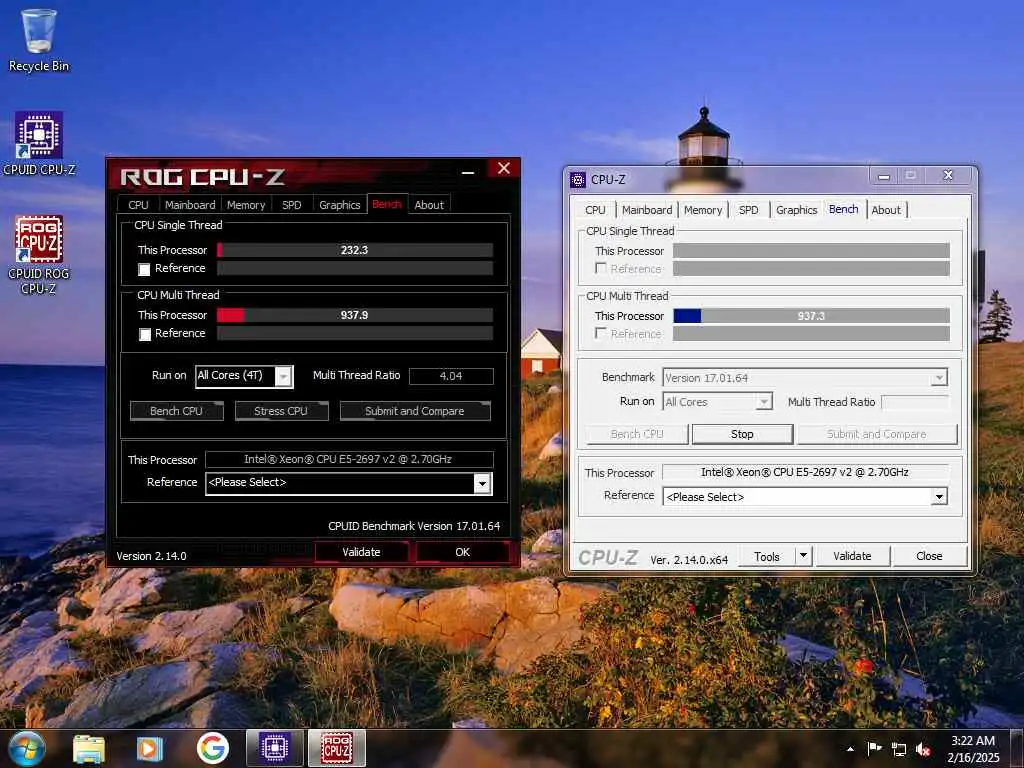The image size is (1024, 768).
Task: Click Validate button in ROG CPU-Z
Action: [361, 552]
